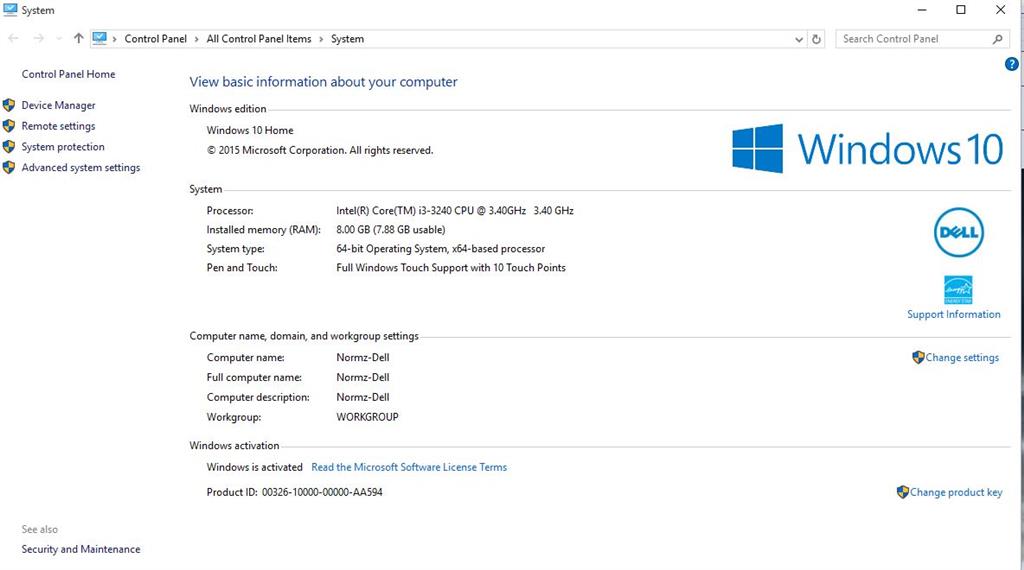Viewport: 1024px width, 570px height.
Task: Open System protection link
Action: [63, 147]
